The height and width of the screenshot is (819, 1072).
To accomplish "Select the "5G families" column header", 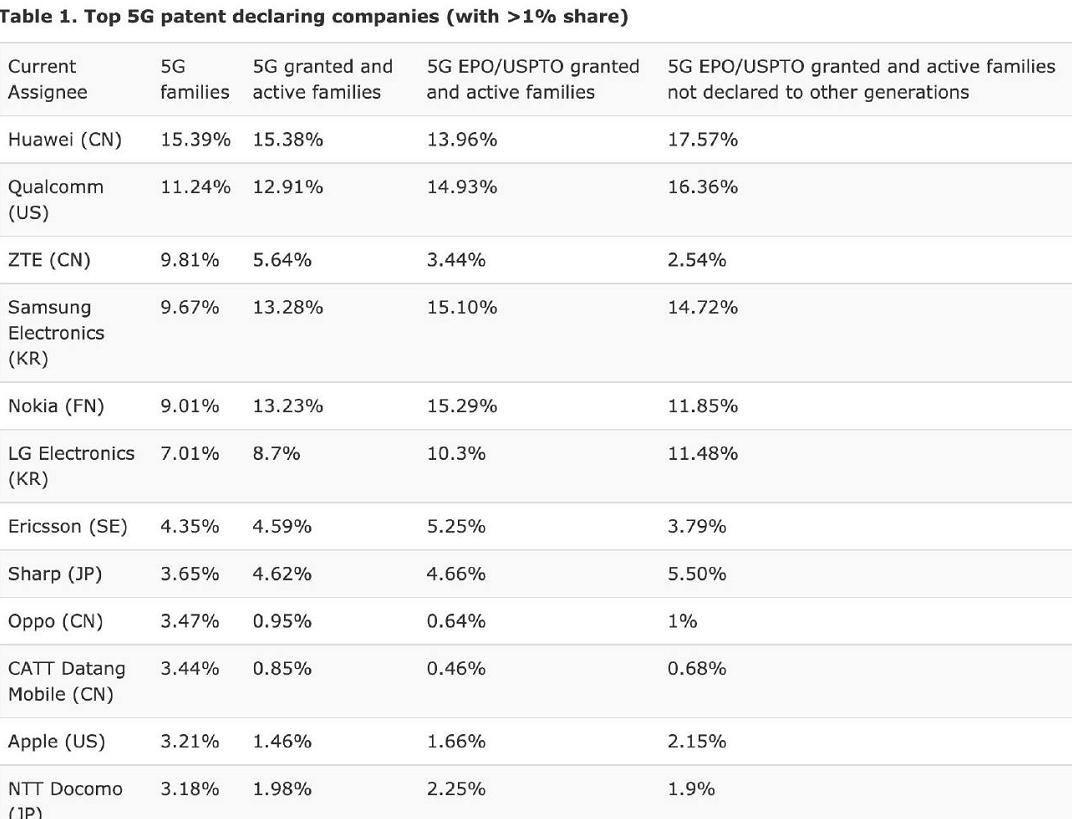I will tap(194, 79).
